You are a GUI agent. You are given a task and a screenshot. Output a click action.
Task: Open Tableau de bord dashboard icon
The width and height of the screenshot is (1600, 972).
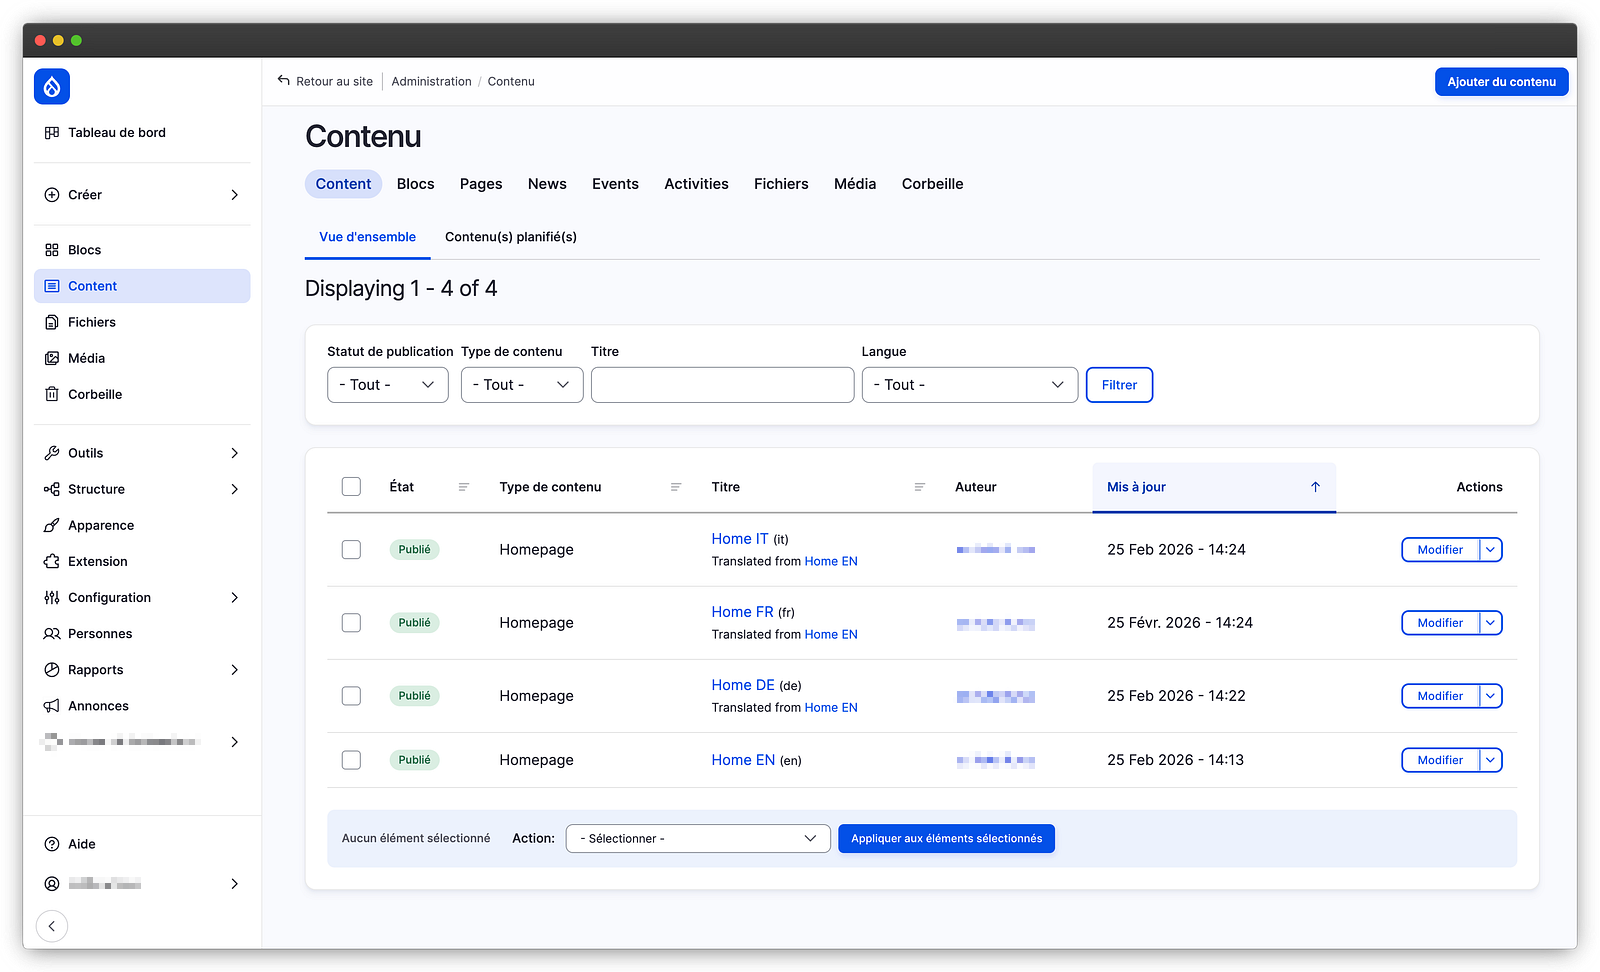(x=52, y=133)
